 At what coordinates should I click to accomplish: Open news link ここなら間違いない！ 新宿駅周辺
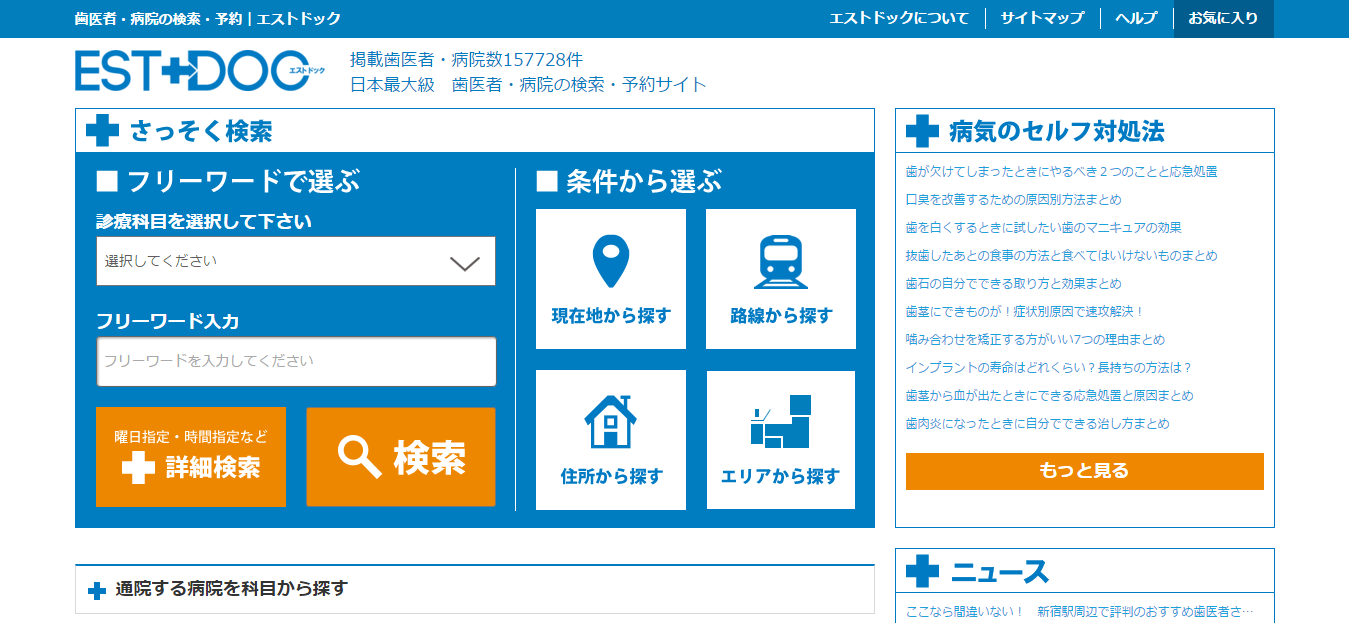pyautogui.click(x=1079, y=611)
